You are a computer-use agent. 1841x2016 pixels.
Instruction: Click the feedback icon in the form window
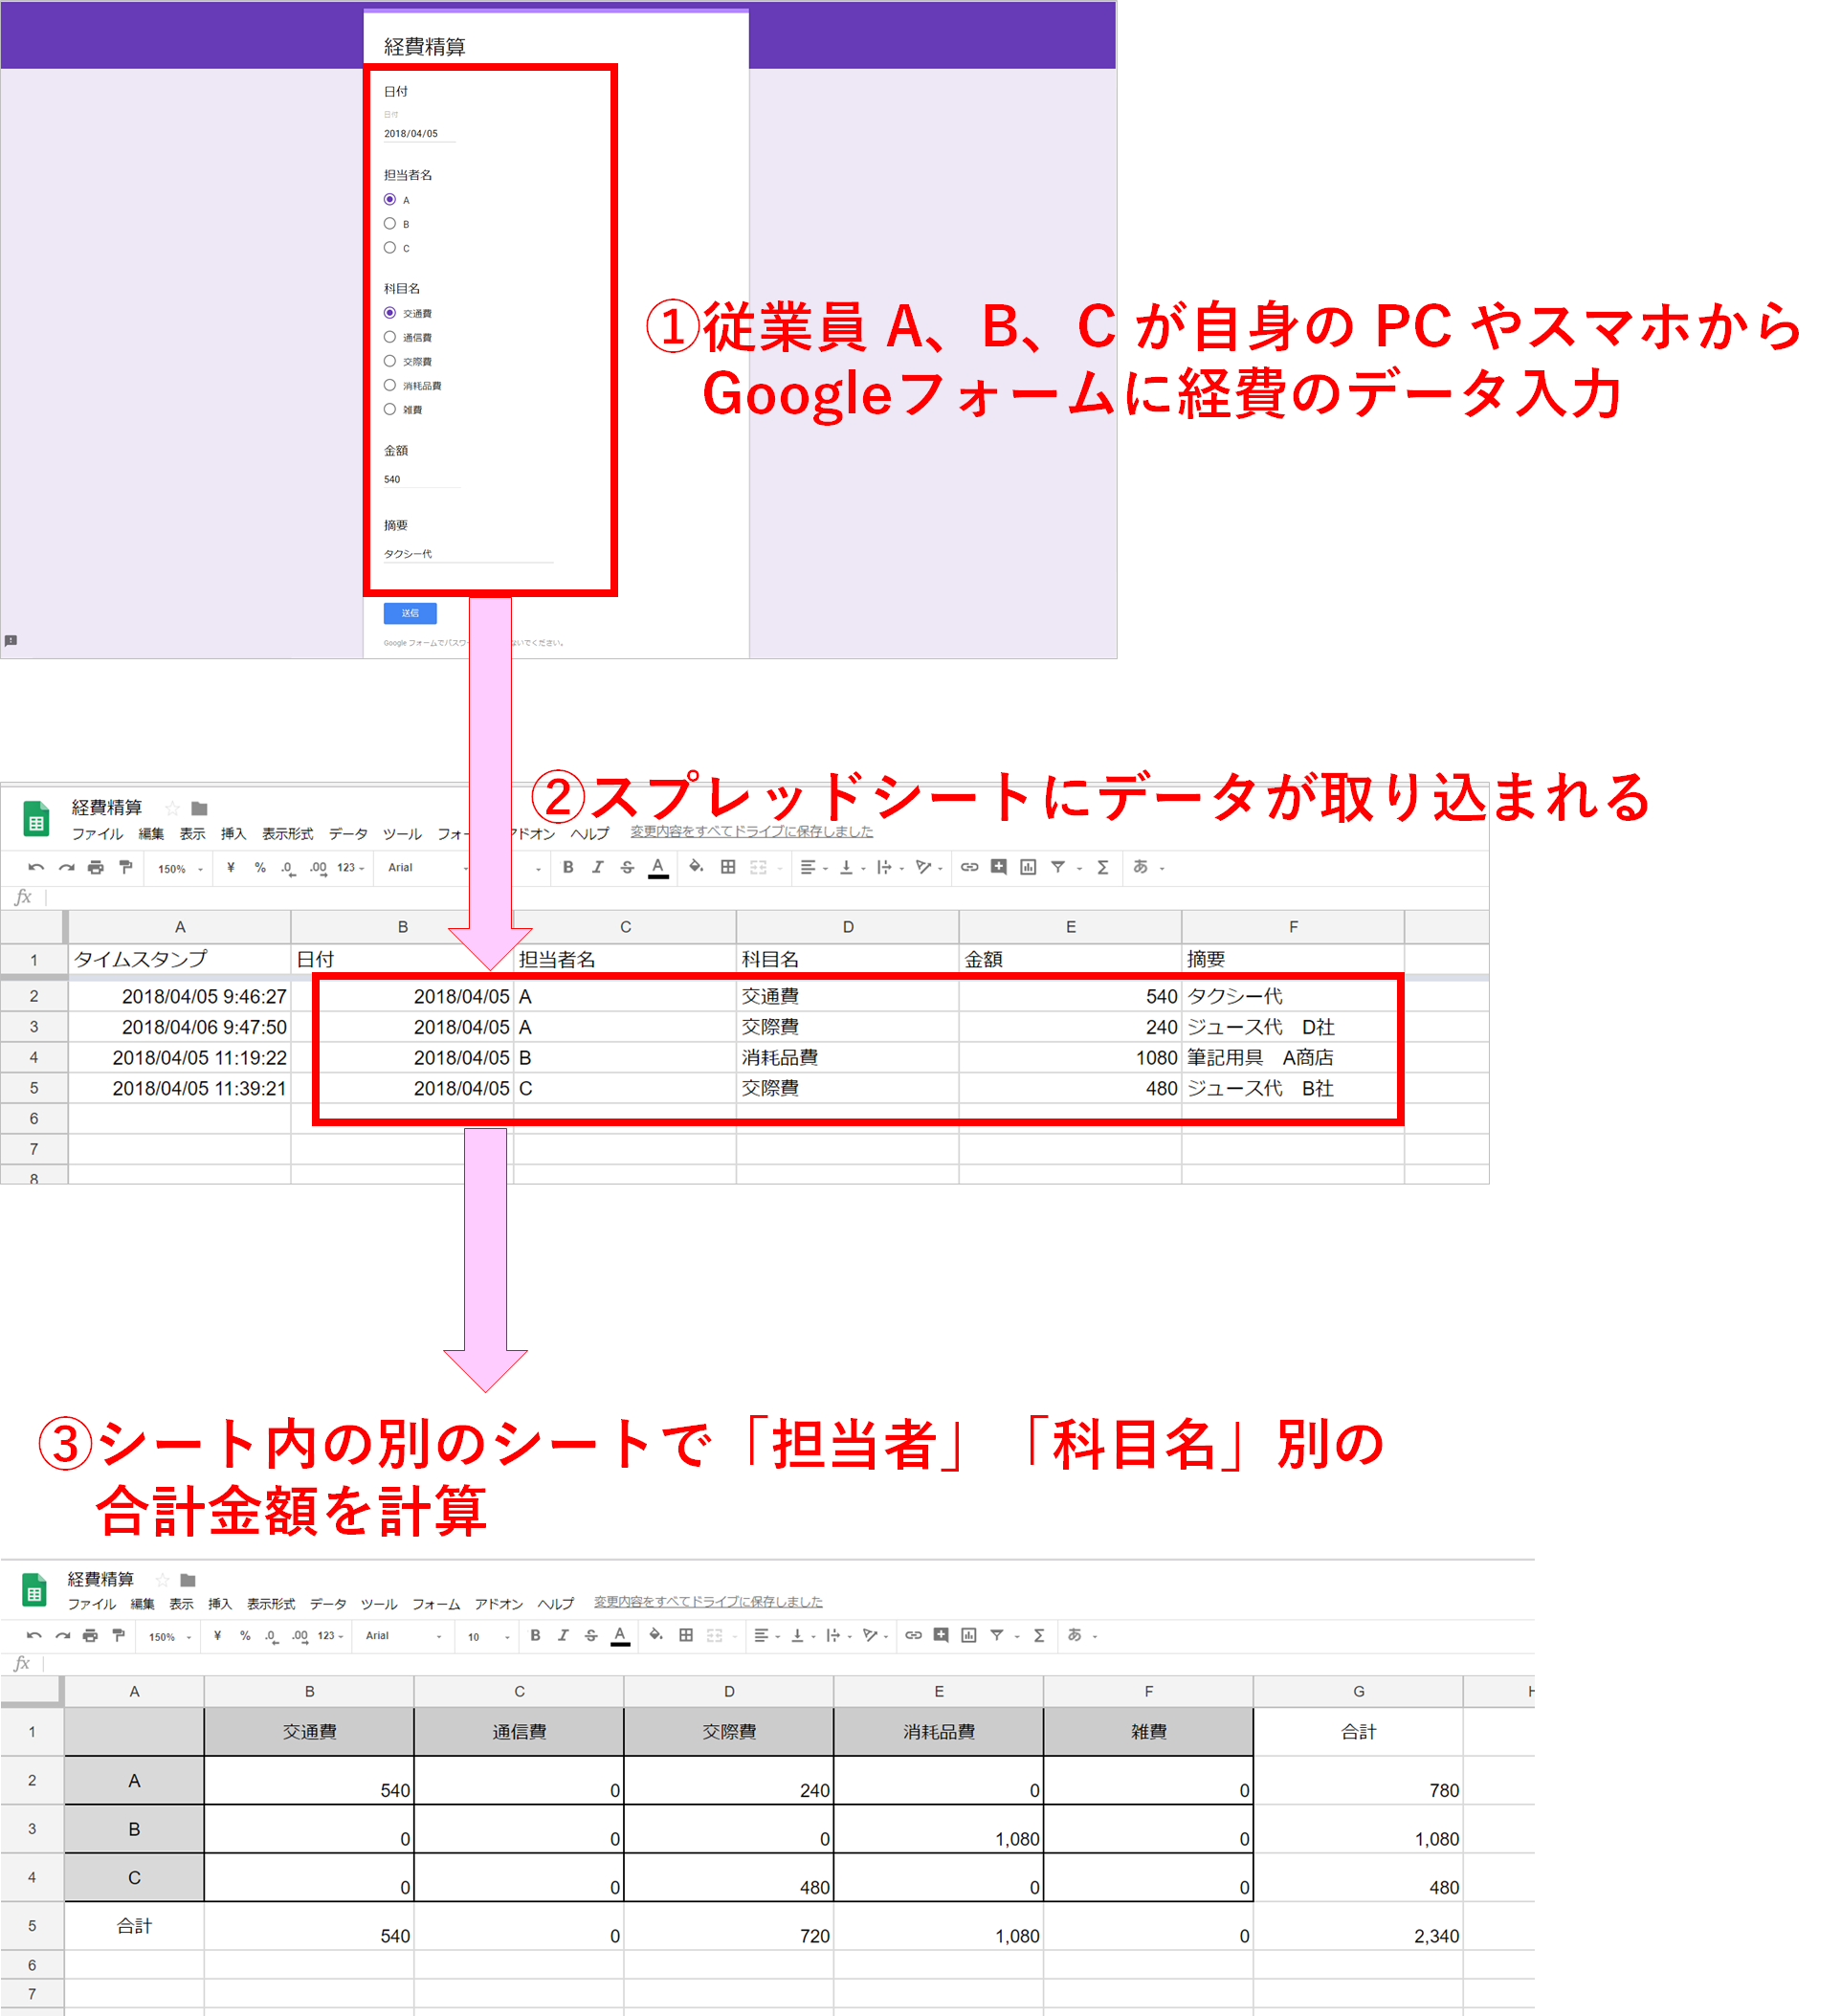pos(11,641)
